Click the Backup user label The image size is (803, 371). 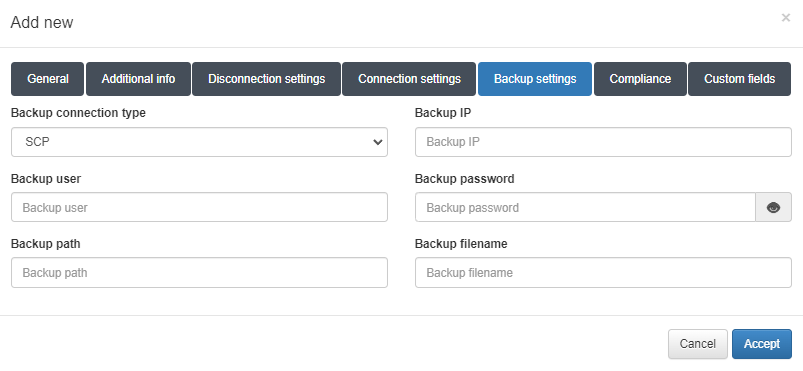coord(46,179)
